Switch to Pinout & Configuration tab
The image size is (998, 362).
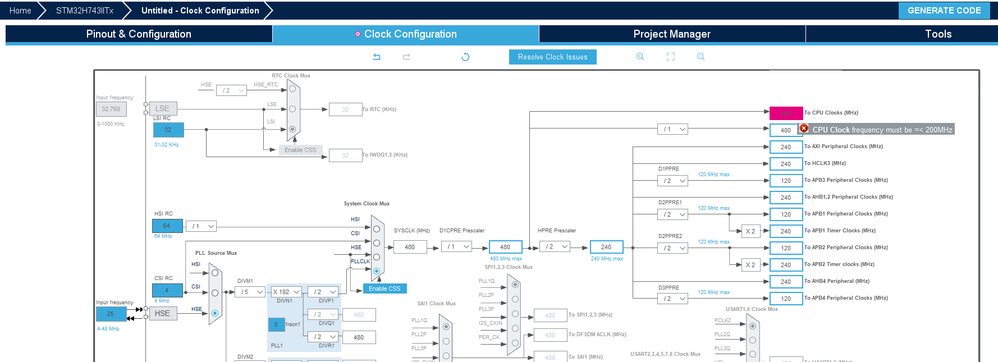pos(139,34)
